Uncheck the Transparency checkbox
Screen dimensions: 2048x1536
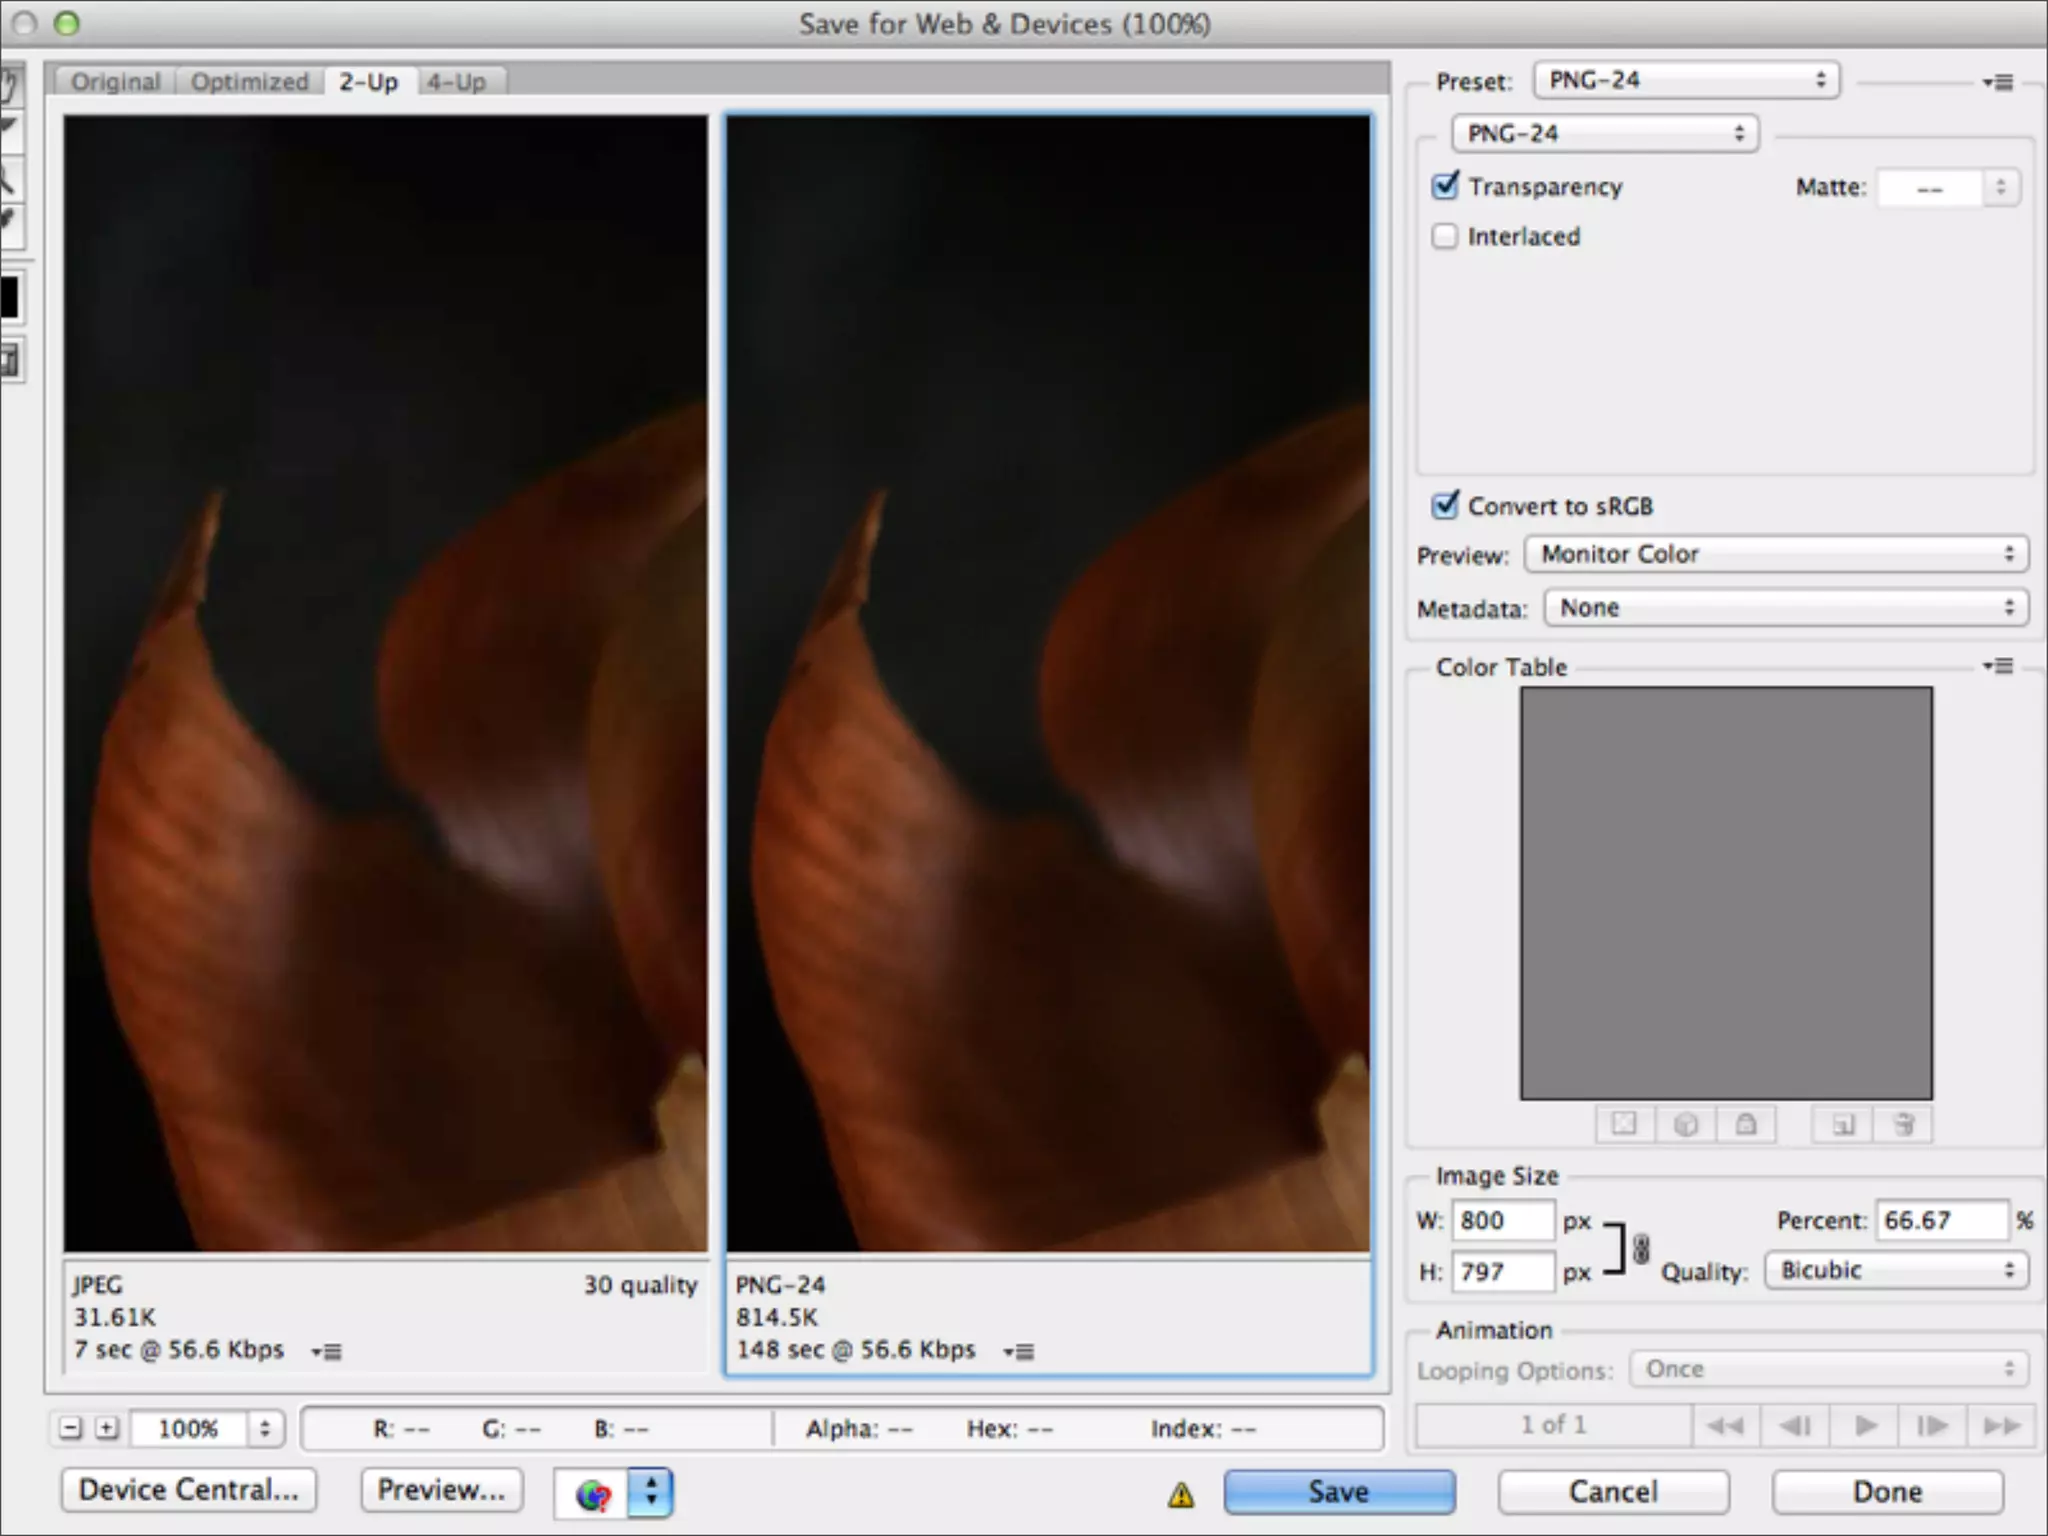(1445, 186)
